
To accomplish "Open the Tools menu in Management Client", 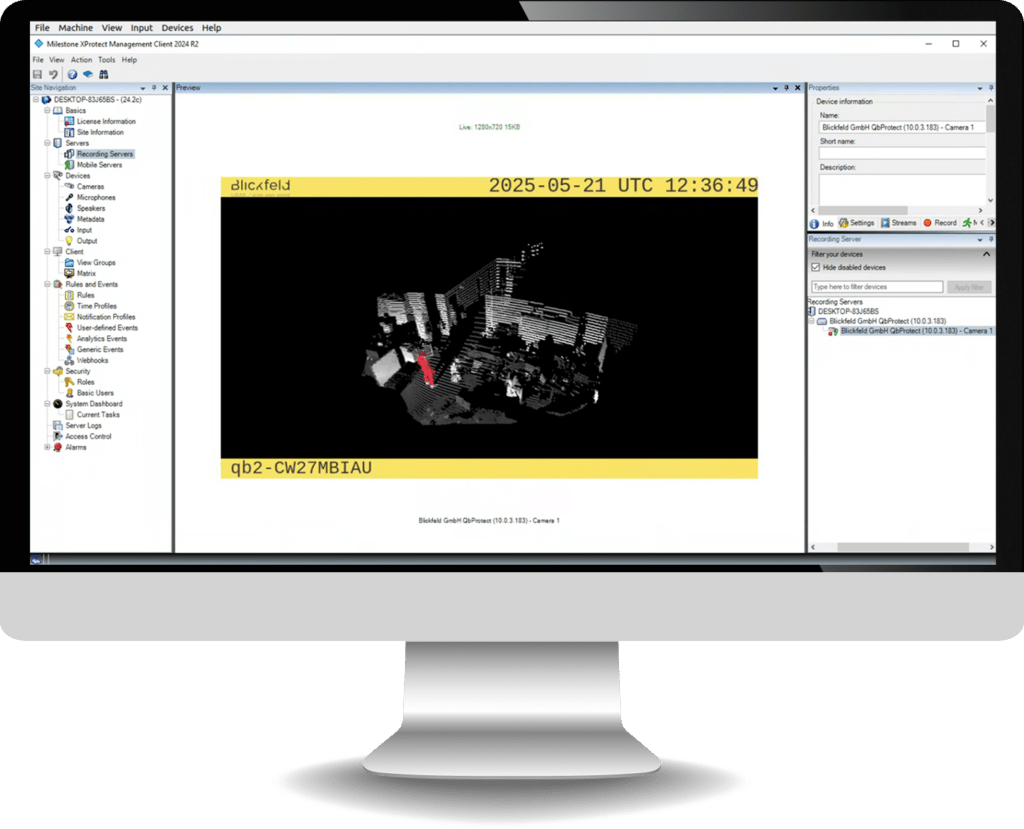I will [106, 59].
